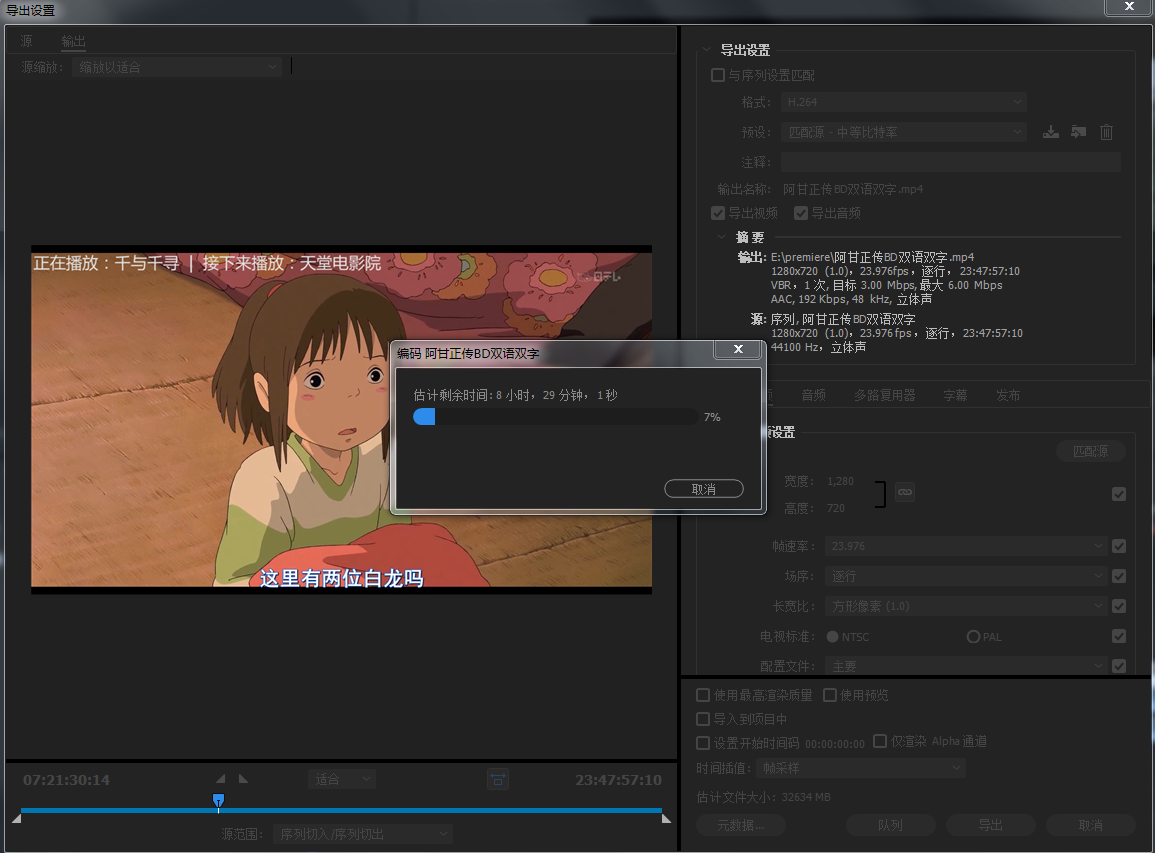This screenshot has width=1155, height=853.
Task: Toggle the TV standard match source checkbox
Action: point(1119,636)
